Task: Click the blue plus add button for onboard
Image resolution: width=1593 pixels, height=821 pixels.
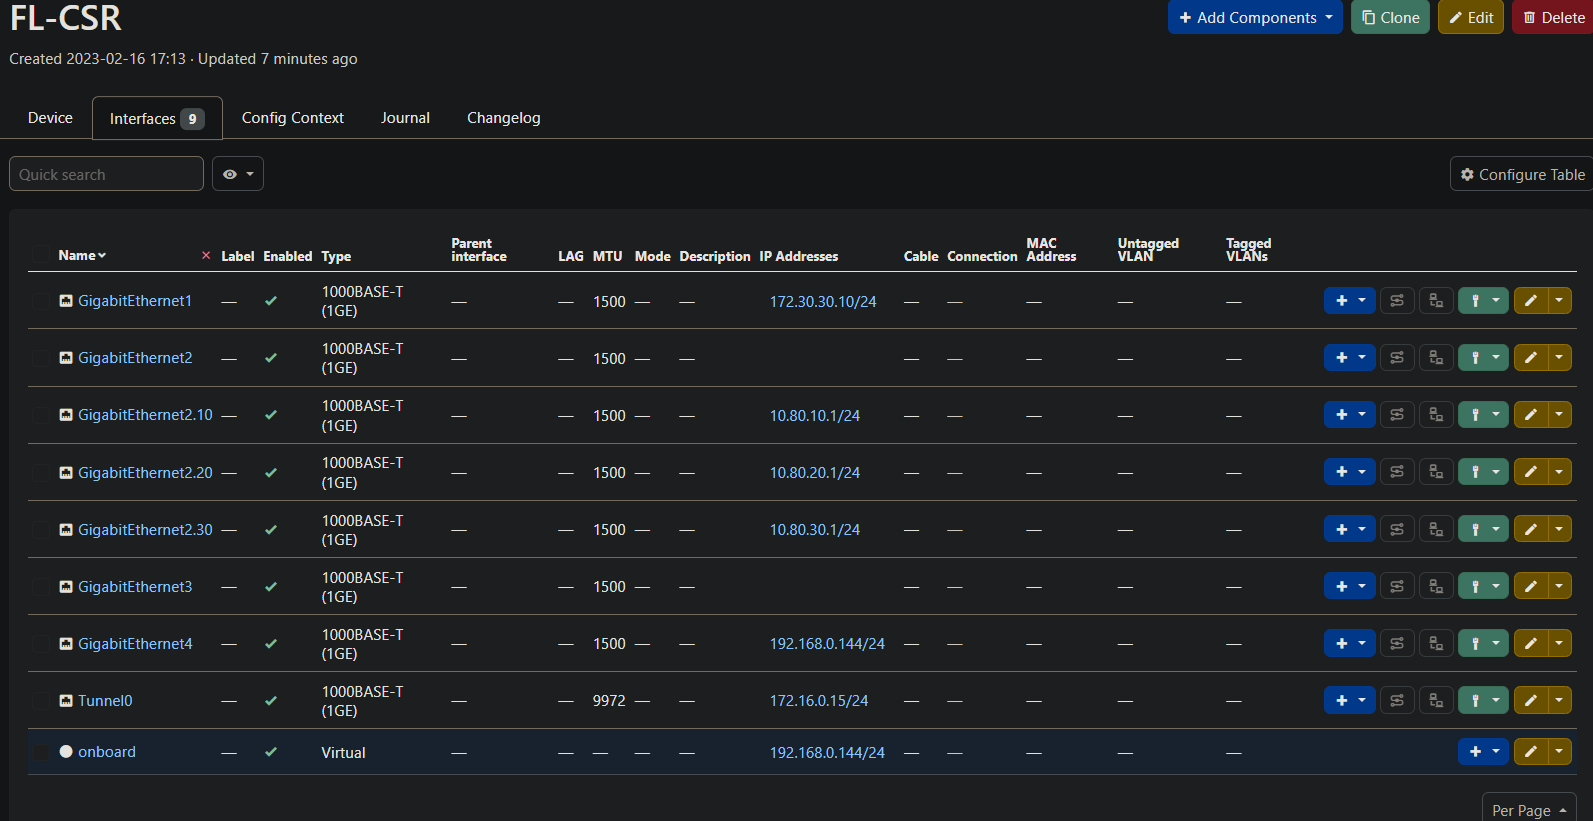Action: click(x=1483, y=752)
